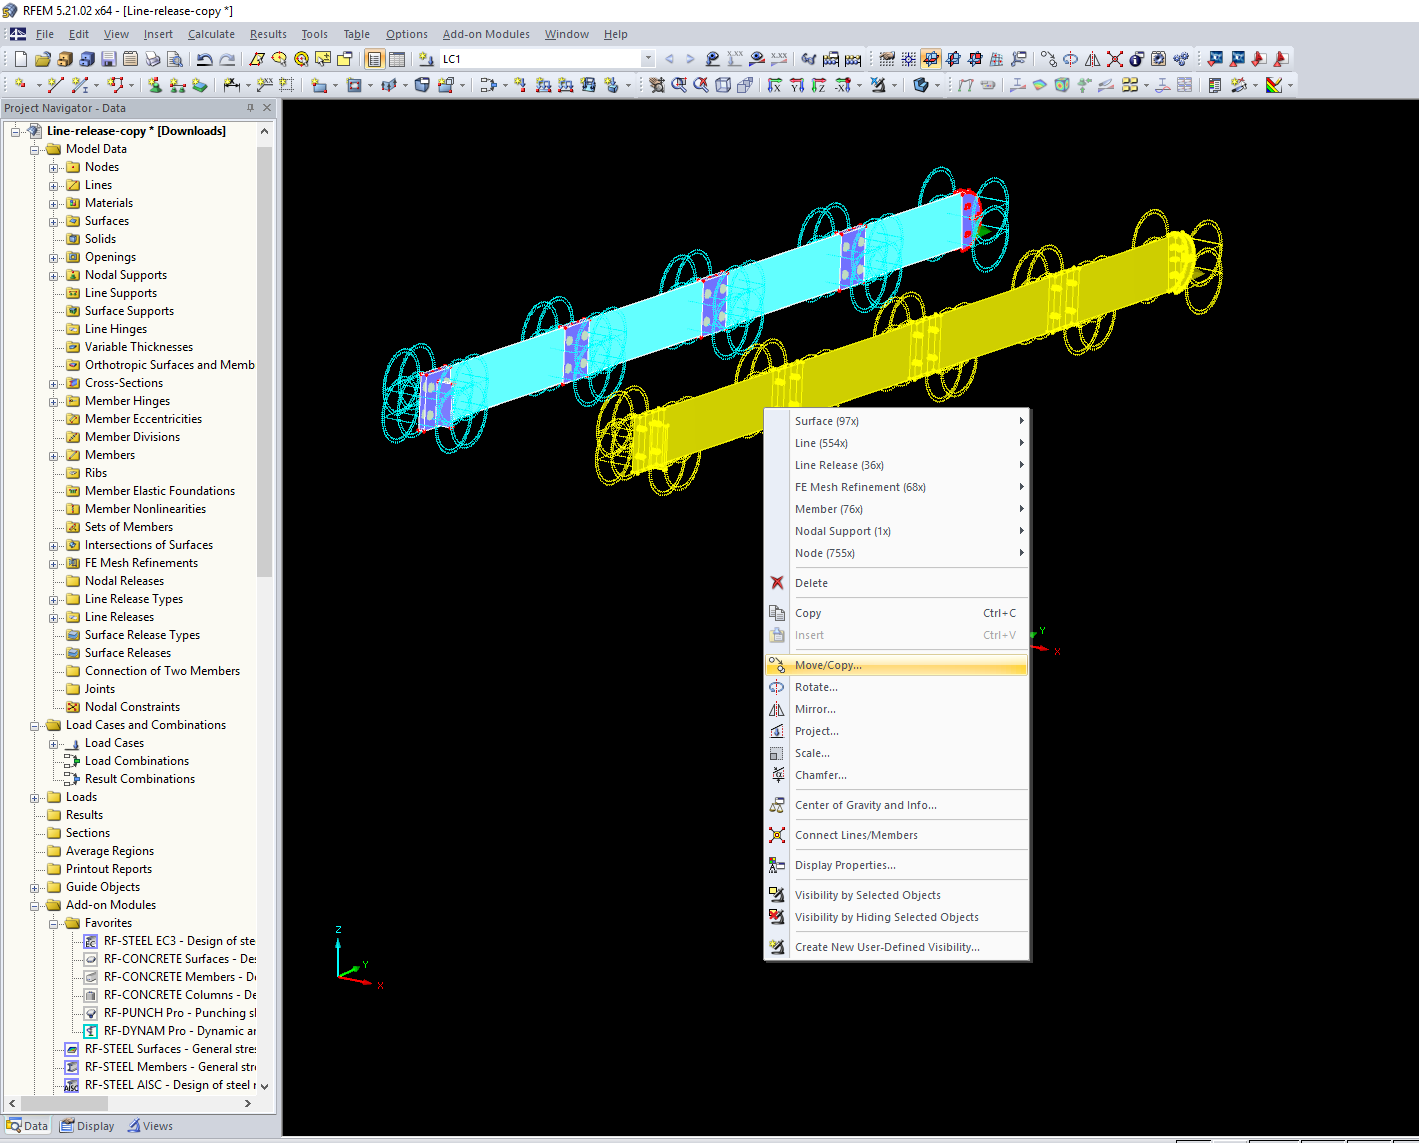Click the Print icon in the toolbar
This screenshot has height=1143, width=1419.
(153, 59)
